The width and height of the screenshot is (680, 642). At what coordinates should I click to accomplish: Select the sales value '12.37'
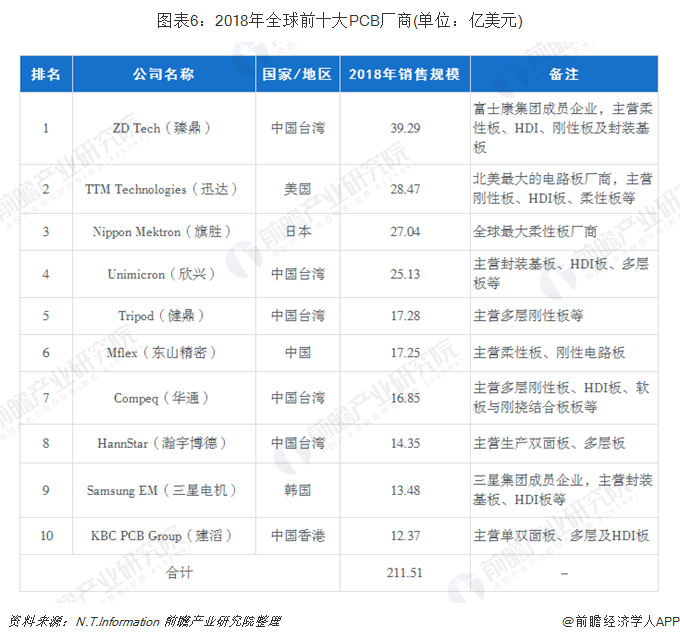[405, 536]
